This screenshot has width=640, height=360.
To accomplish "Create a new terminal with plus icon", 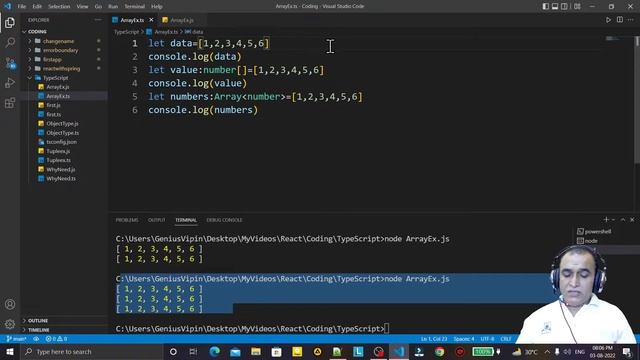I will [x=606, y=220].
